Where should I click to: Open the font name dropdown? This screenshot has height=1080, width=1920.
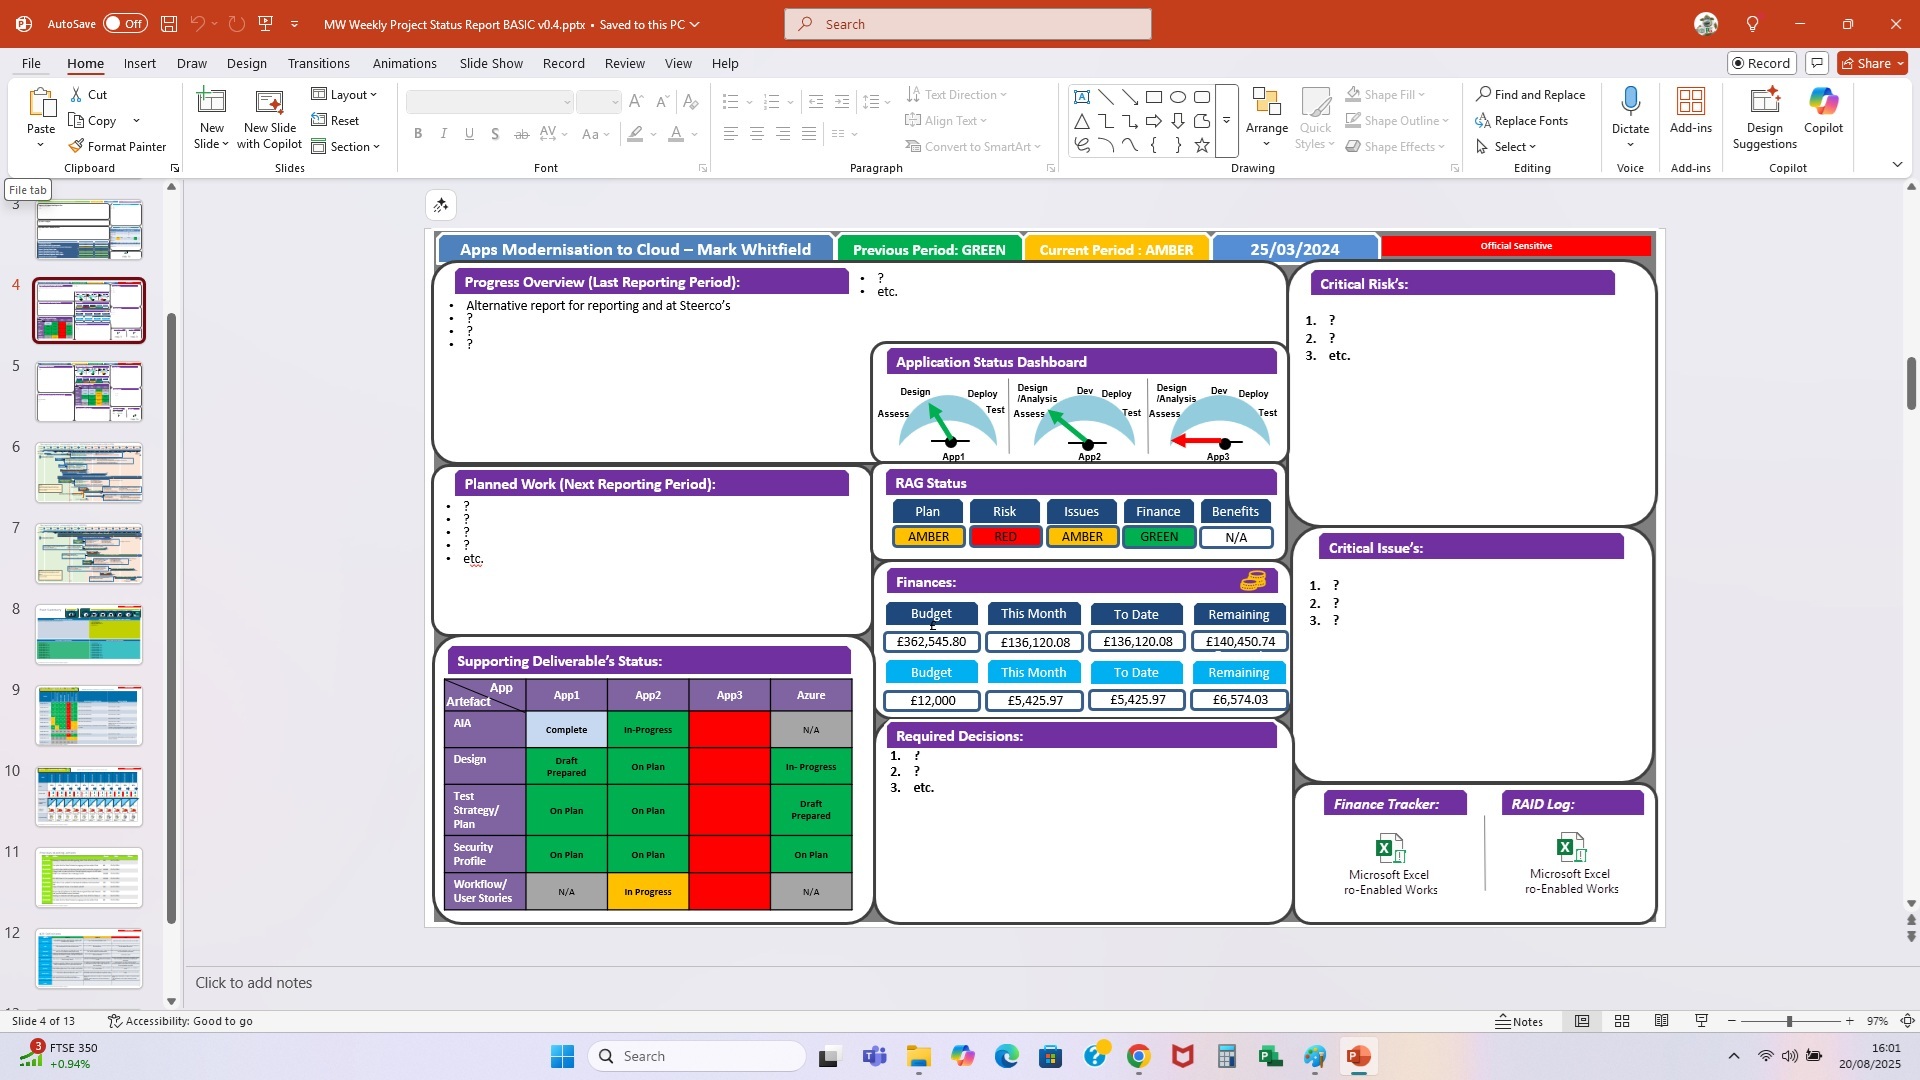566,101
